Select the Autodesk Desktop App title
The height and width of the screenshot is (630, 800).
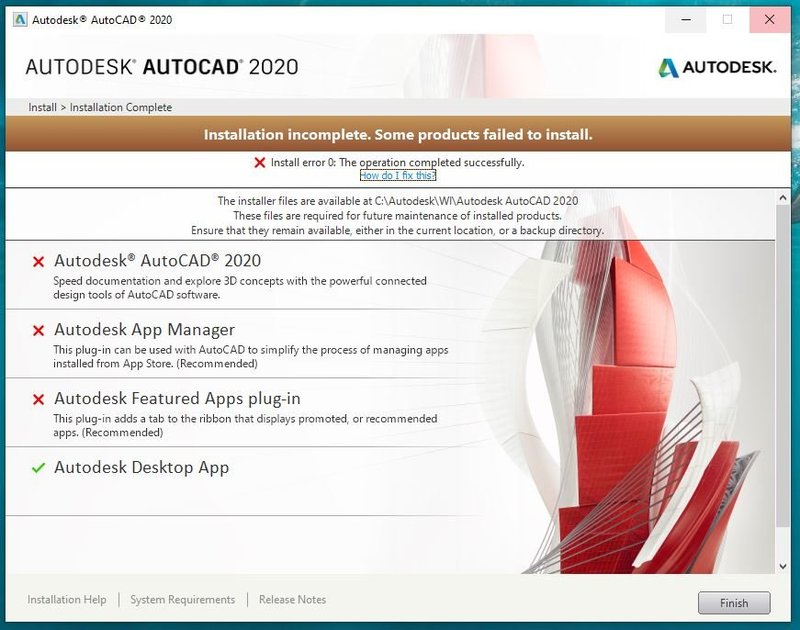(x=141, y=467)
